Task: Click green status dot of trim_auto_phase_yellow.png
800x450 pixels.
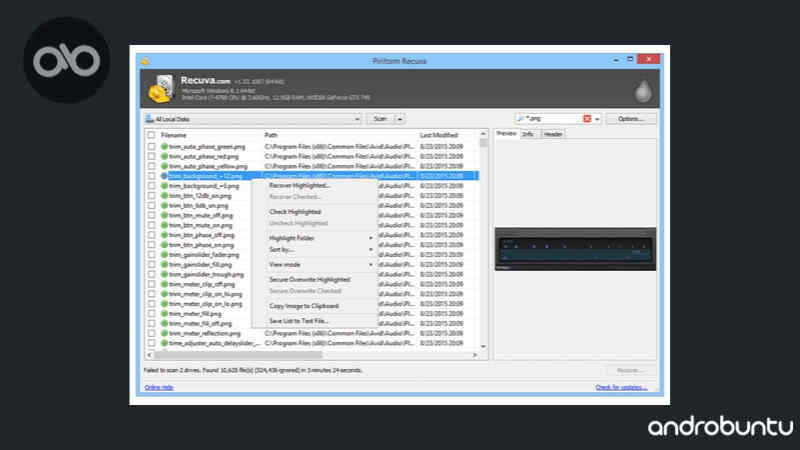Action: pos(164,166)
